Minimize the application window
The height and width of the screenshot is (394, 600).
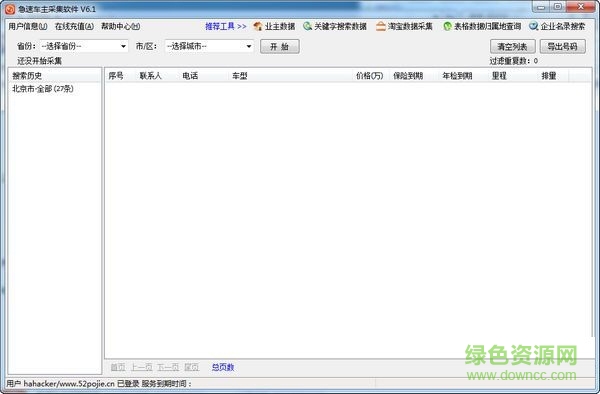point(541,7)
